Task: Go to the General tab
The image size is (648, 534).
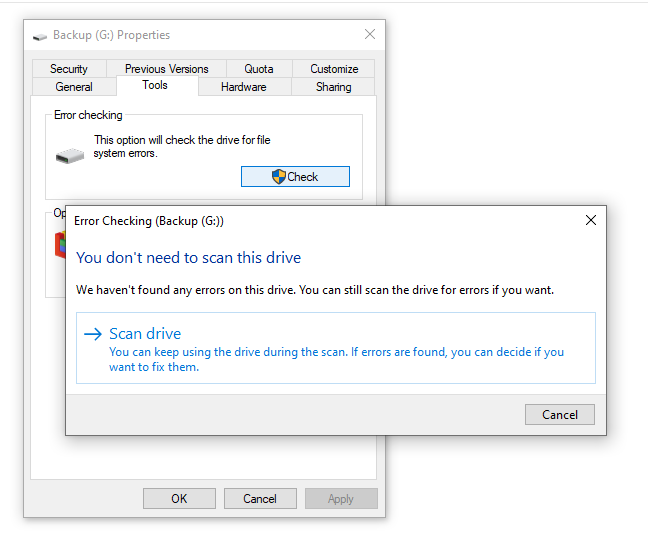Action: pyautogui.click(x=74, y=87)
